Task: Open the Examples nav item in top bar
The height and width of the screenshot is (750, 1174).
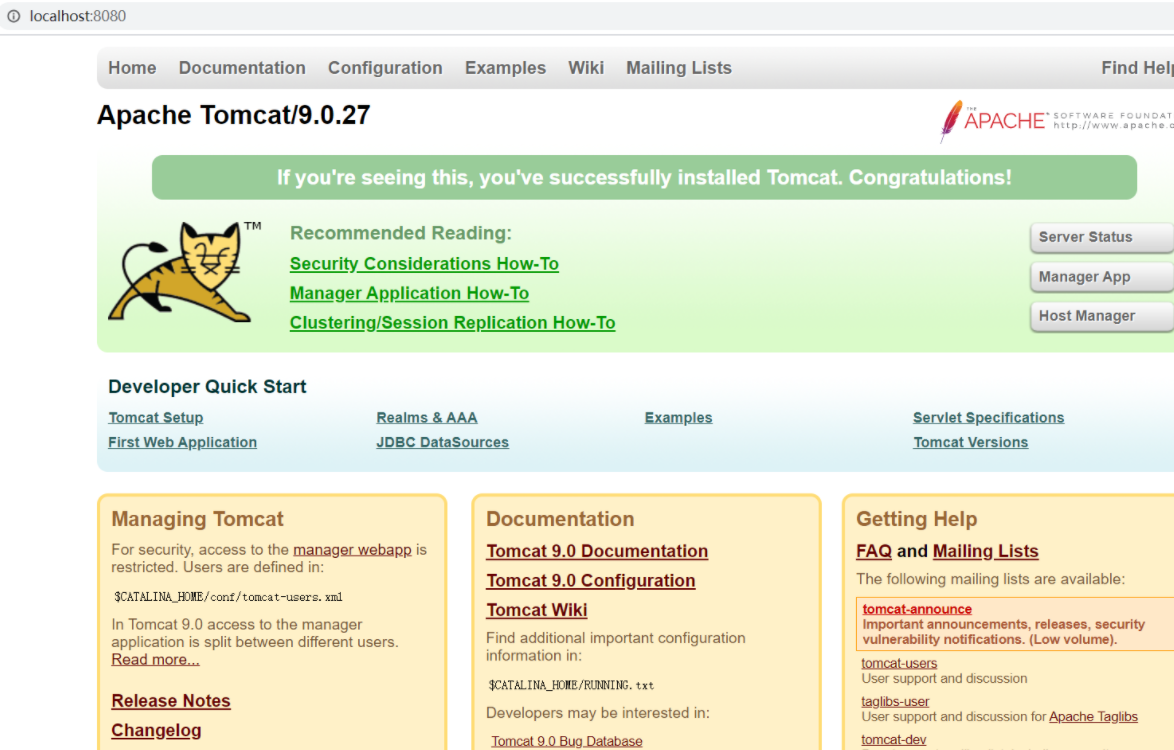Action: pyautogui.click(x=505, y=68)
